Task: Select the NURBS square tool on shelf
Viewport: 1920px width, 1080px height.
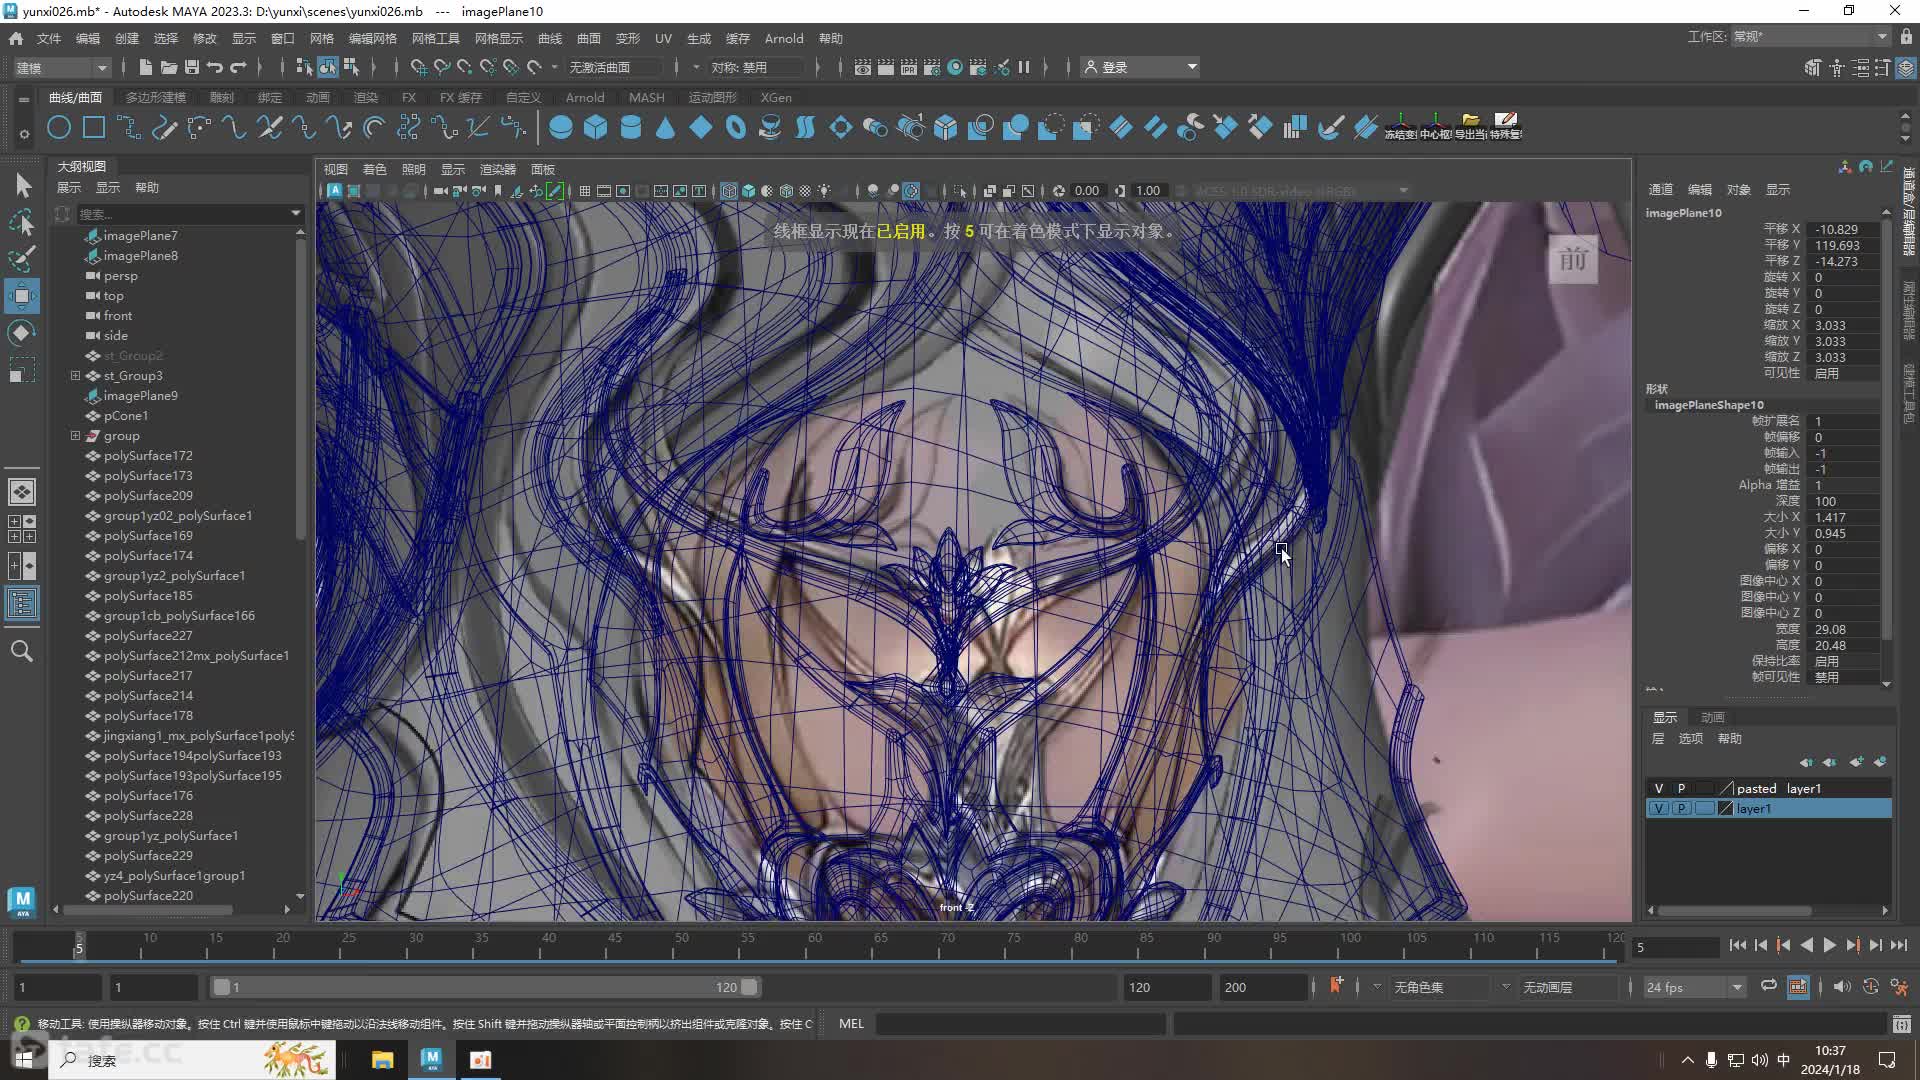Action: pyautogui.click(x=94, y=128)
